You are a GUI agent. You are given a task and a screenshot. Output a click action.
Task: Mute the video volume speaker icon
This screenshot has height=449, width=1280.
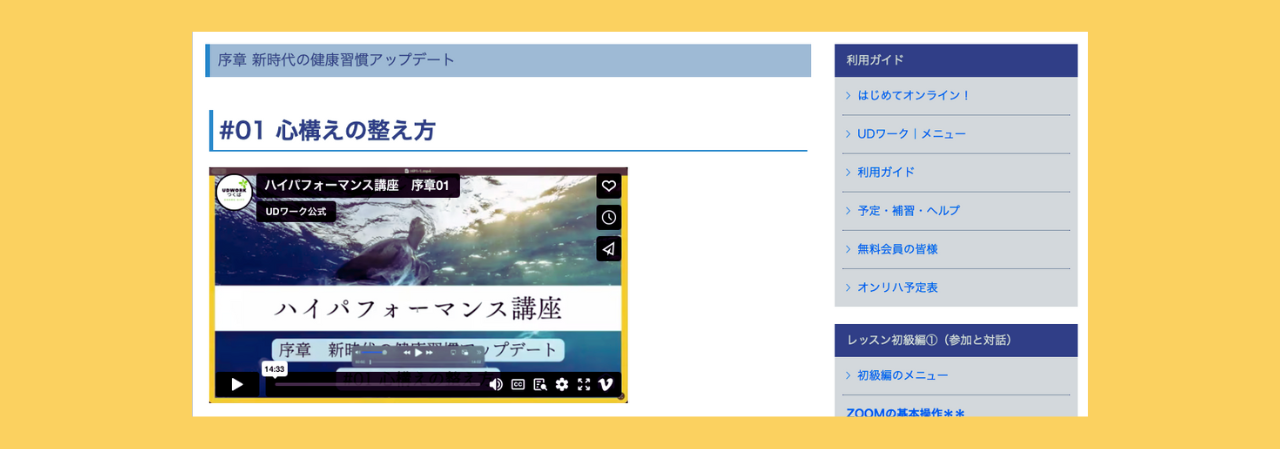point(496,384)
